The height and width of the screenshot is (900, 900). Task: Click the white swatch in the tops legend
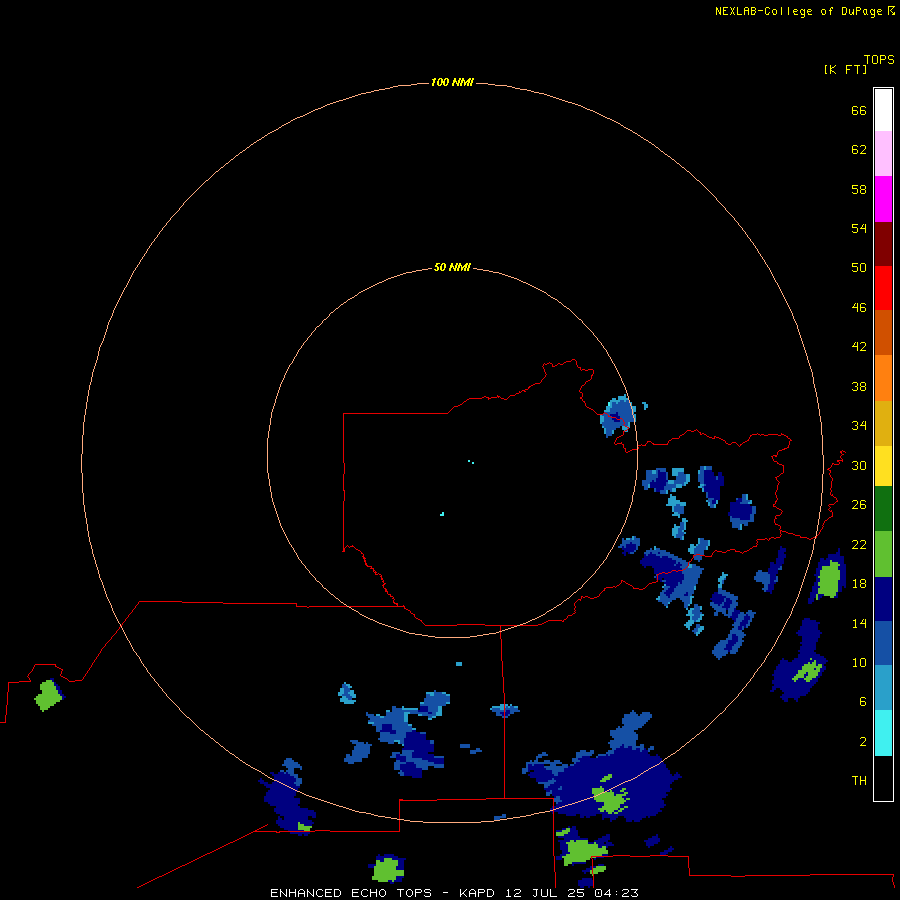[883, 110]
